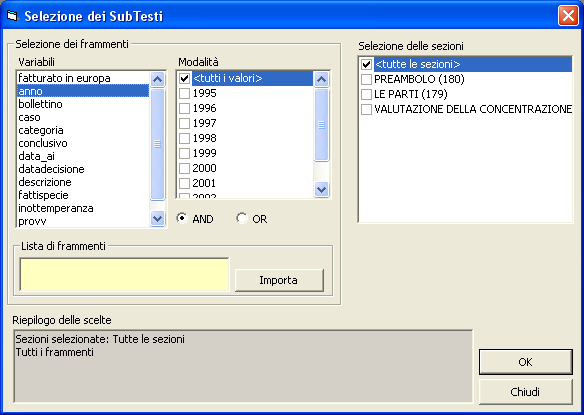
Task: Click the yellow Lista di frammenti field
Action: [124, 274]
